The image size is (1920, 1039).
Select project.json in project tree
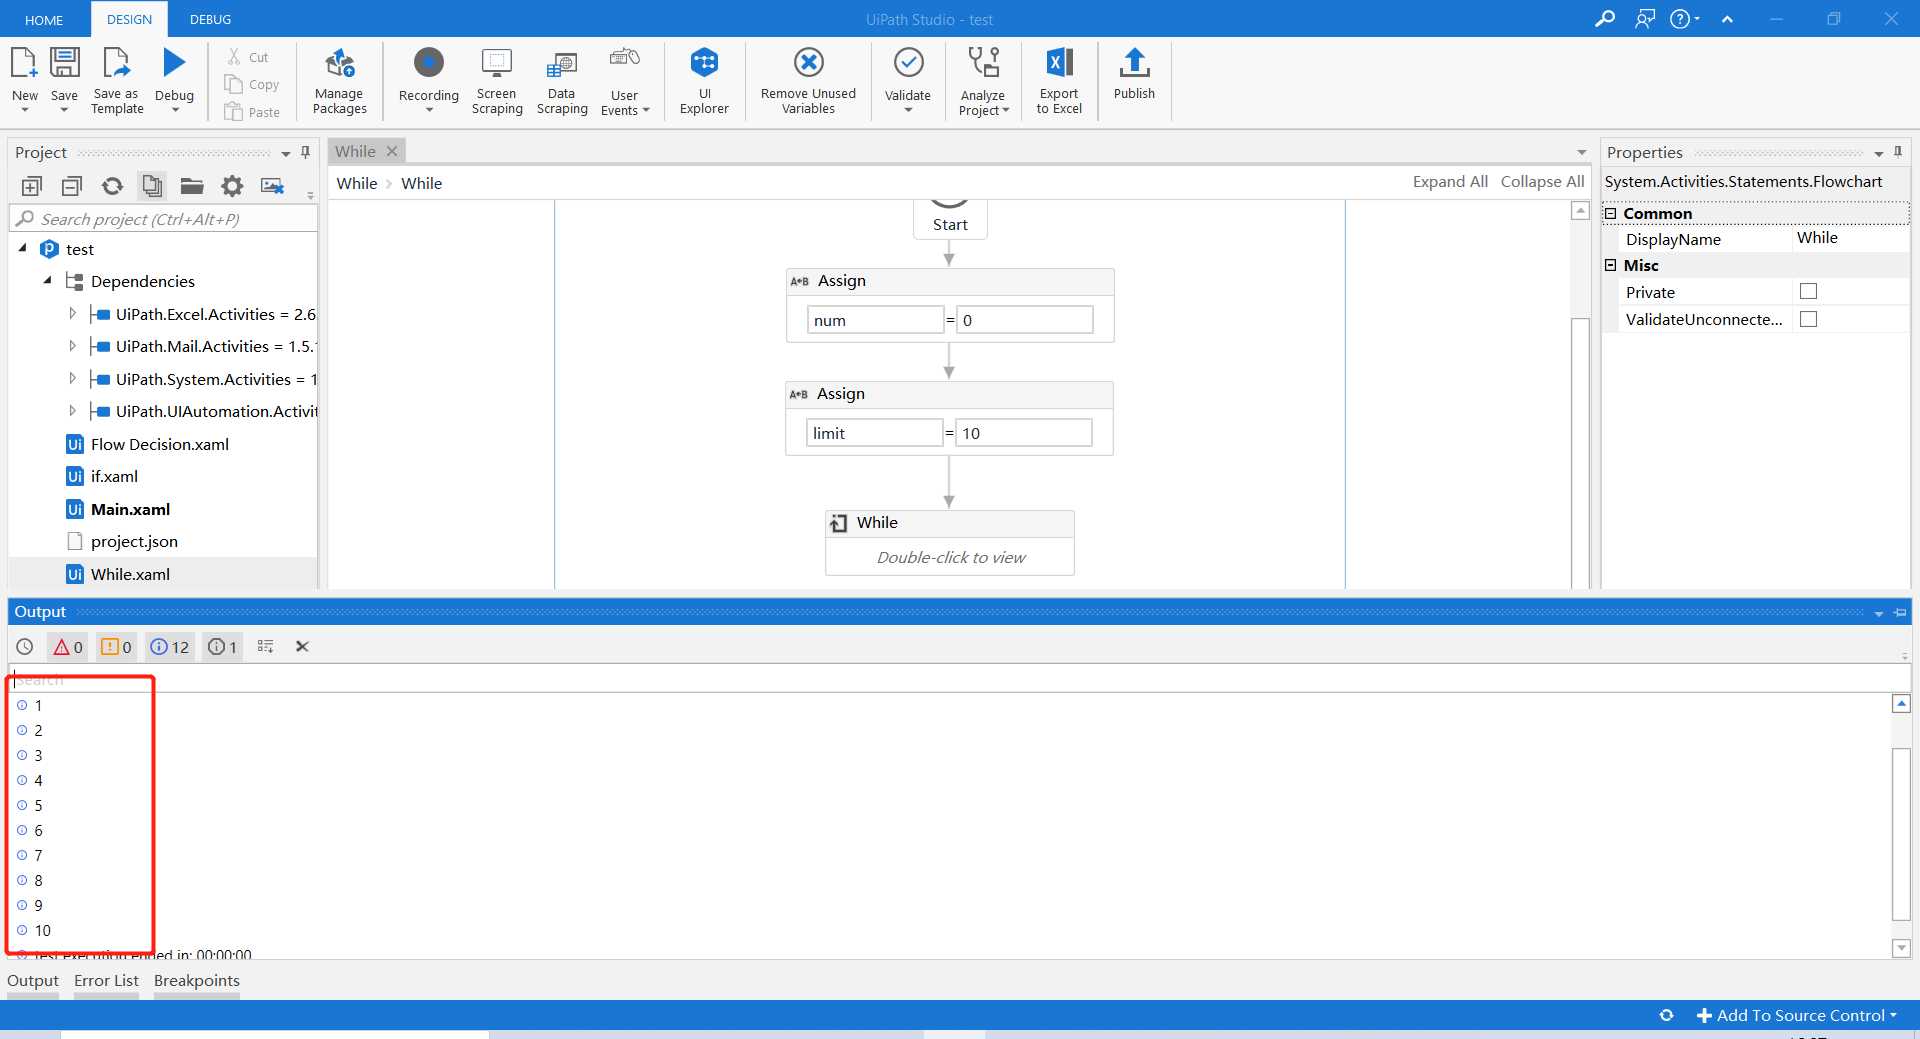click(x=134, y=541)
